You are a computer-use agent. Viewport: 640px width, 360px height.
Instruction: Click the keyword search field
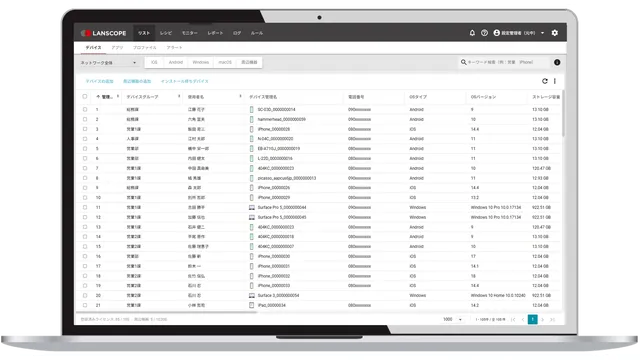504,62
